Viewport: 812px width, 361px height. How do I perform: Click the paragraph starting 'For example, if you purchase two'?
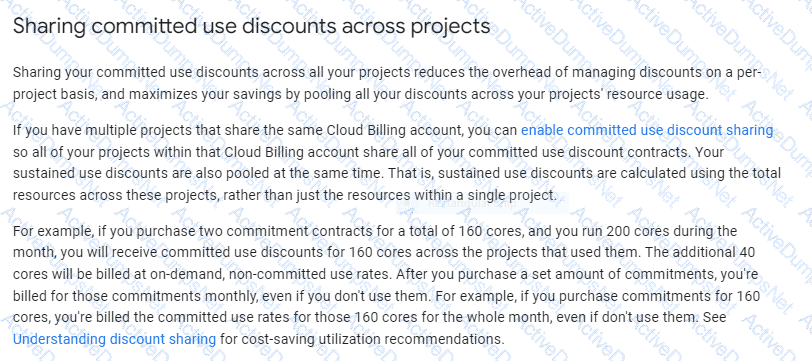pyautogui.click(x=387, y=285)
